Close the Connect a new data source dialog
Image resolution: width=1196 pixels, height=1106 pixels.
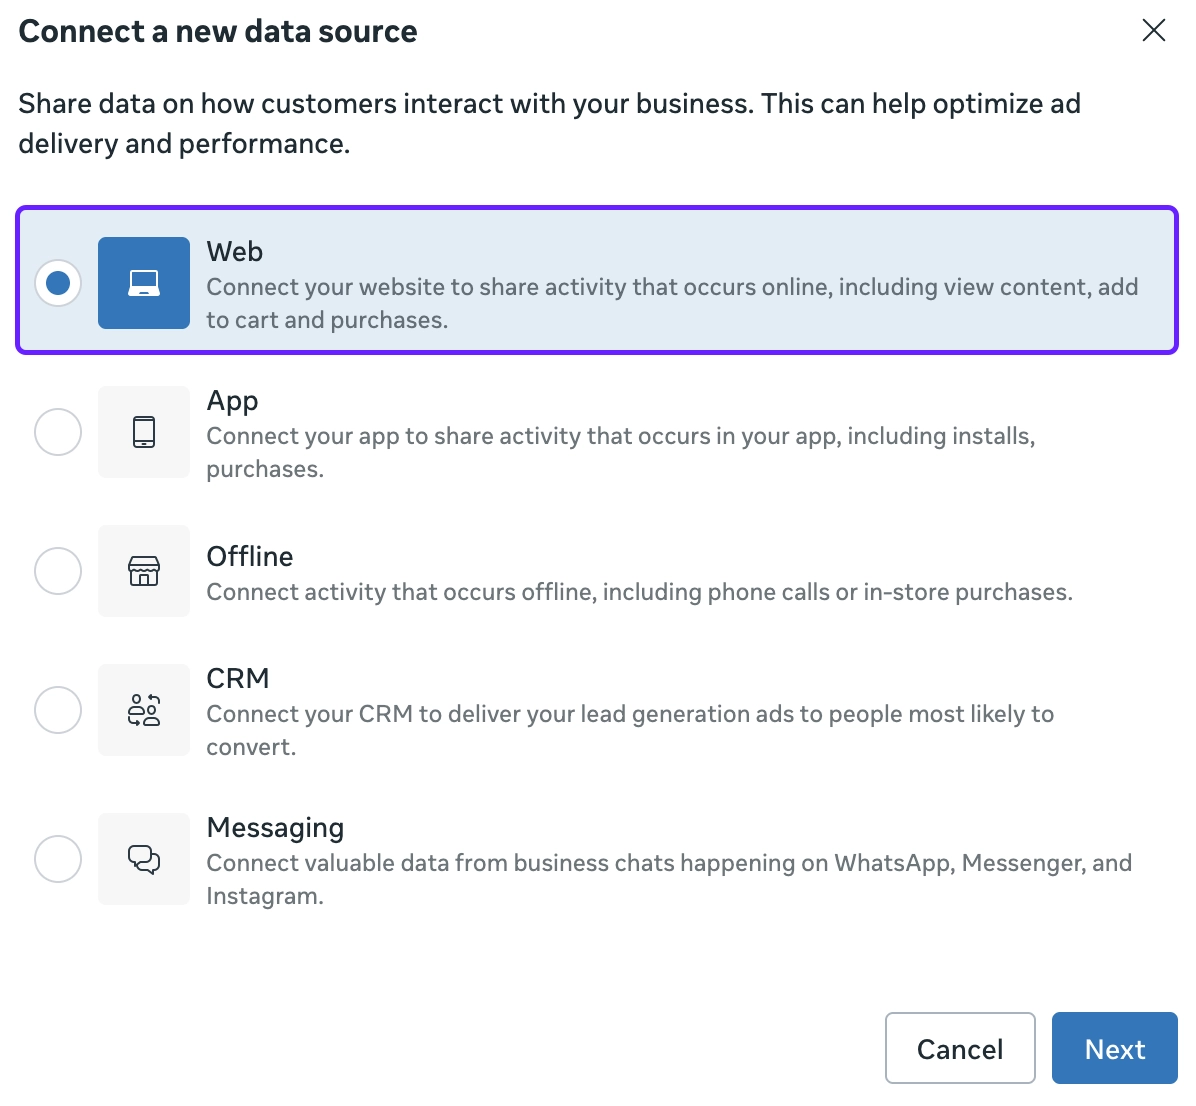(x=1153, y=30)
